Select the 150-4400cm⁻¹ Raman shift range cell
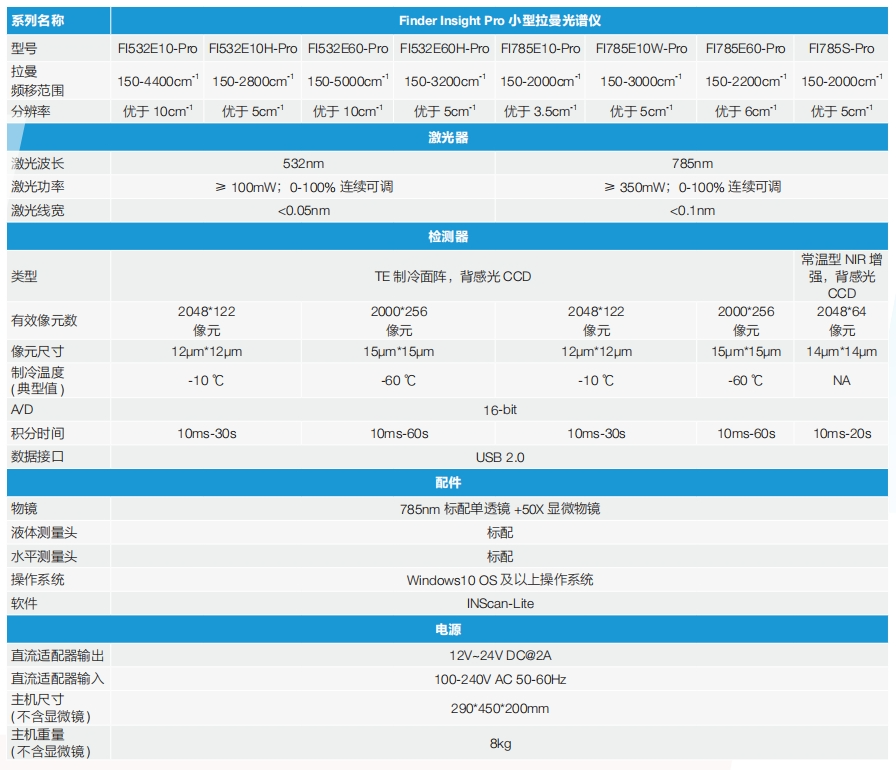 [x=157, y=81]
